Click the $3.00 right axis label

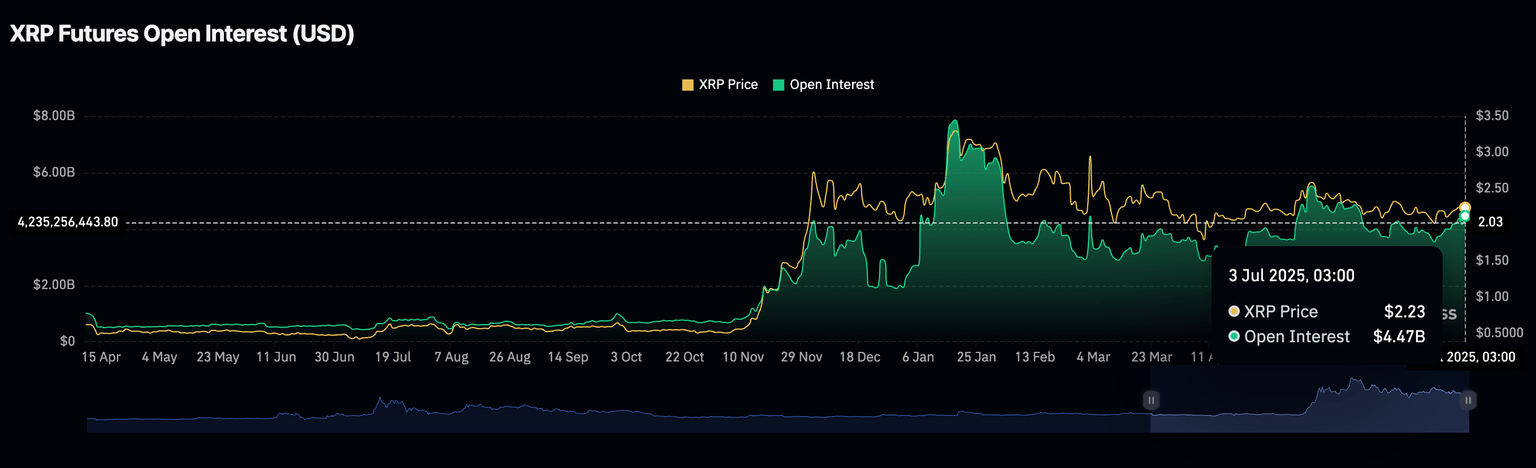[1491, 152]
